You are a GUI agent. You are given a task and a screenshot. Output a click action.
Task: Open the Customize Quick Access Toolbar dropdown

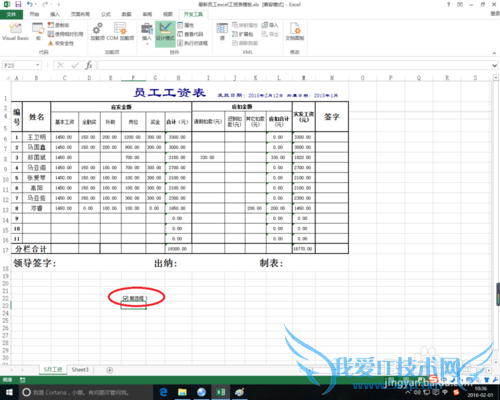pyautogui.click(x=59, y=5)
